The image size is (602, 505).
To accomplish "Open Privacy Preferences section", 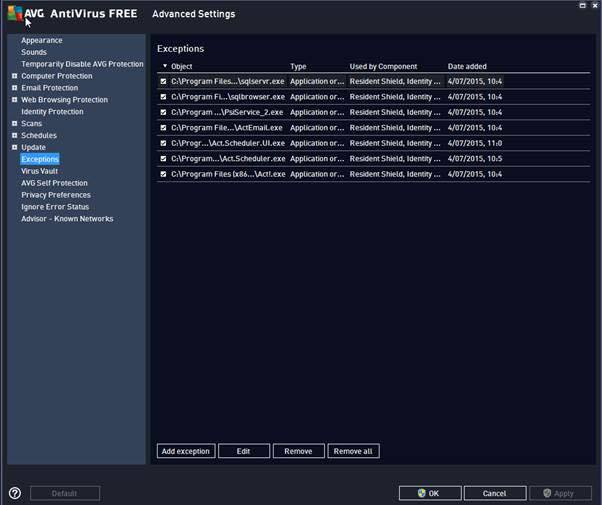I will pyautogui.click(x=56, y=195).
